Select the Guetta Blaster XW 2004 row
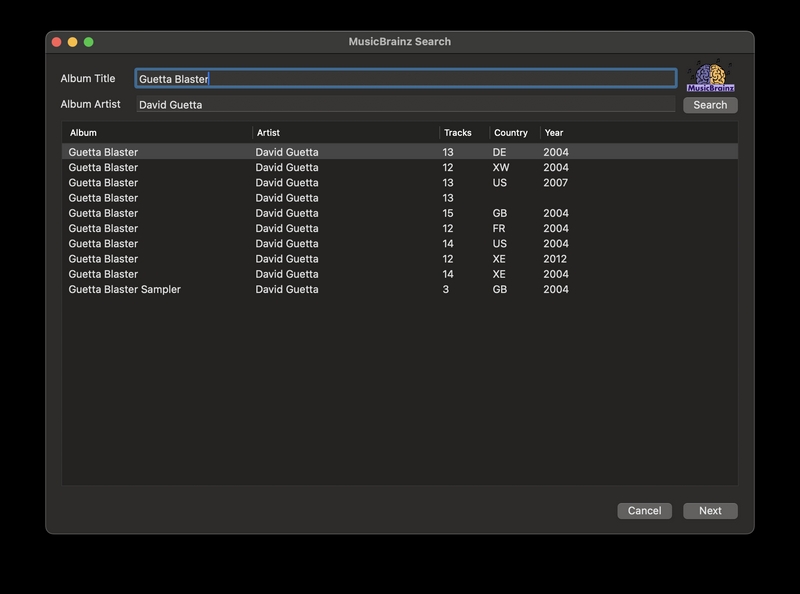This screenshot has height=594, width=800. point(400,167)
